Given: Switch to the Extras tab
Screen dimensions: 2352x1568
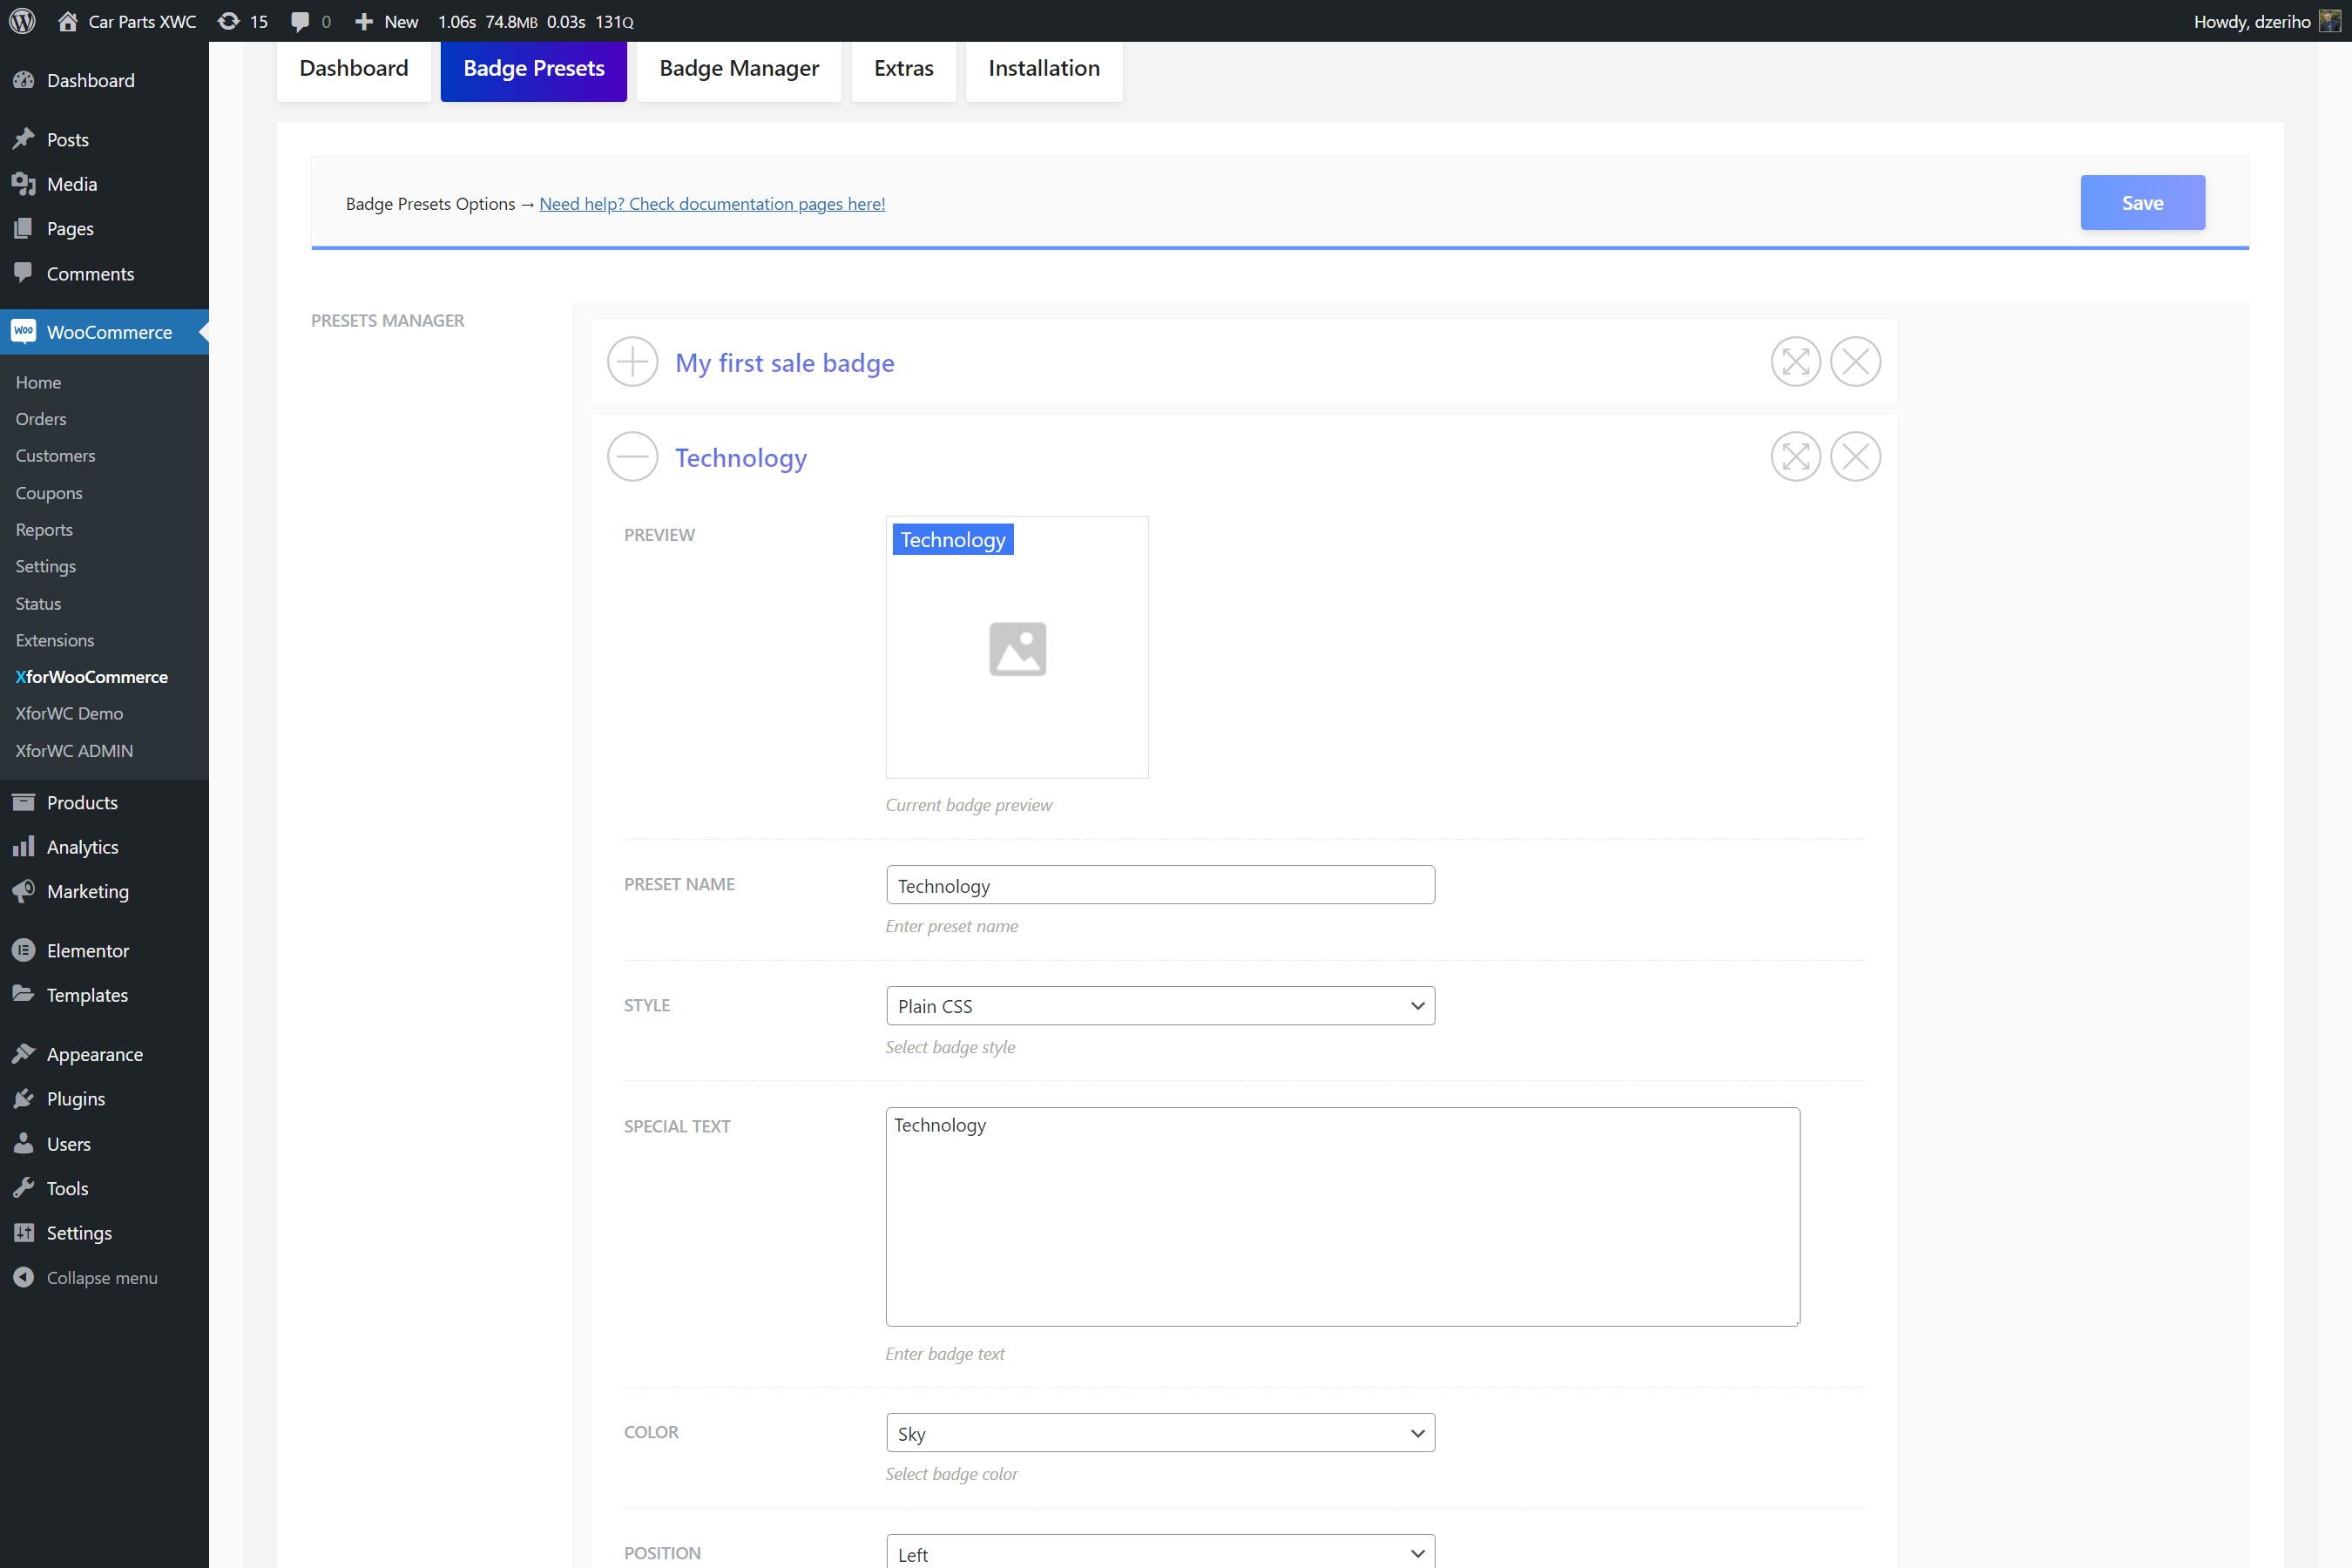Looking at the screenshot, I should (x=903, y=68).
